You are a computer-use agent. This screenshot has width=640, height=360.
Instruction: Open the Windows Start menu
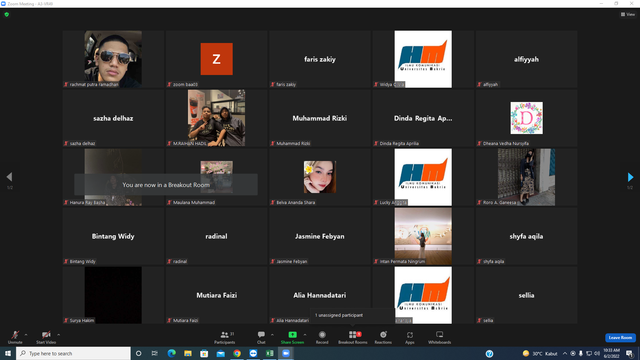(x=8, y=353)
